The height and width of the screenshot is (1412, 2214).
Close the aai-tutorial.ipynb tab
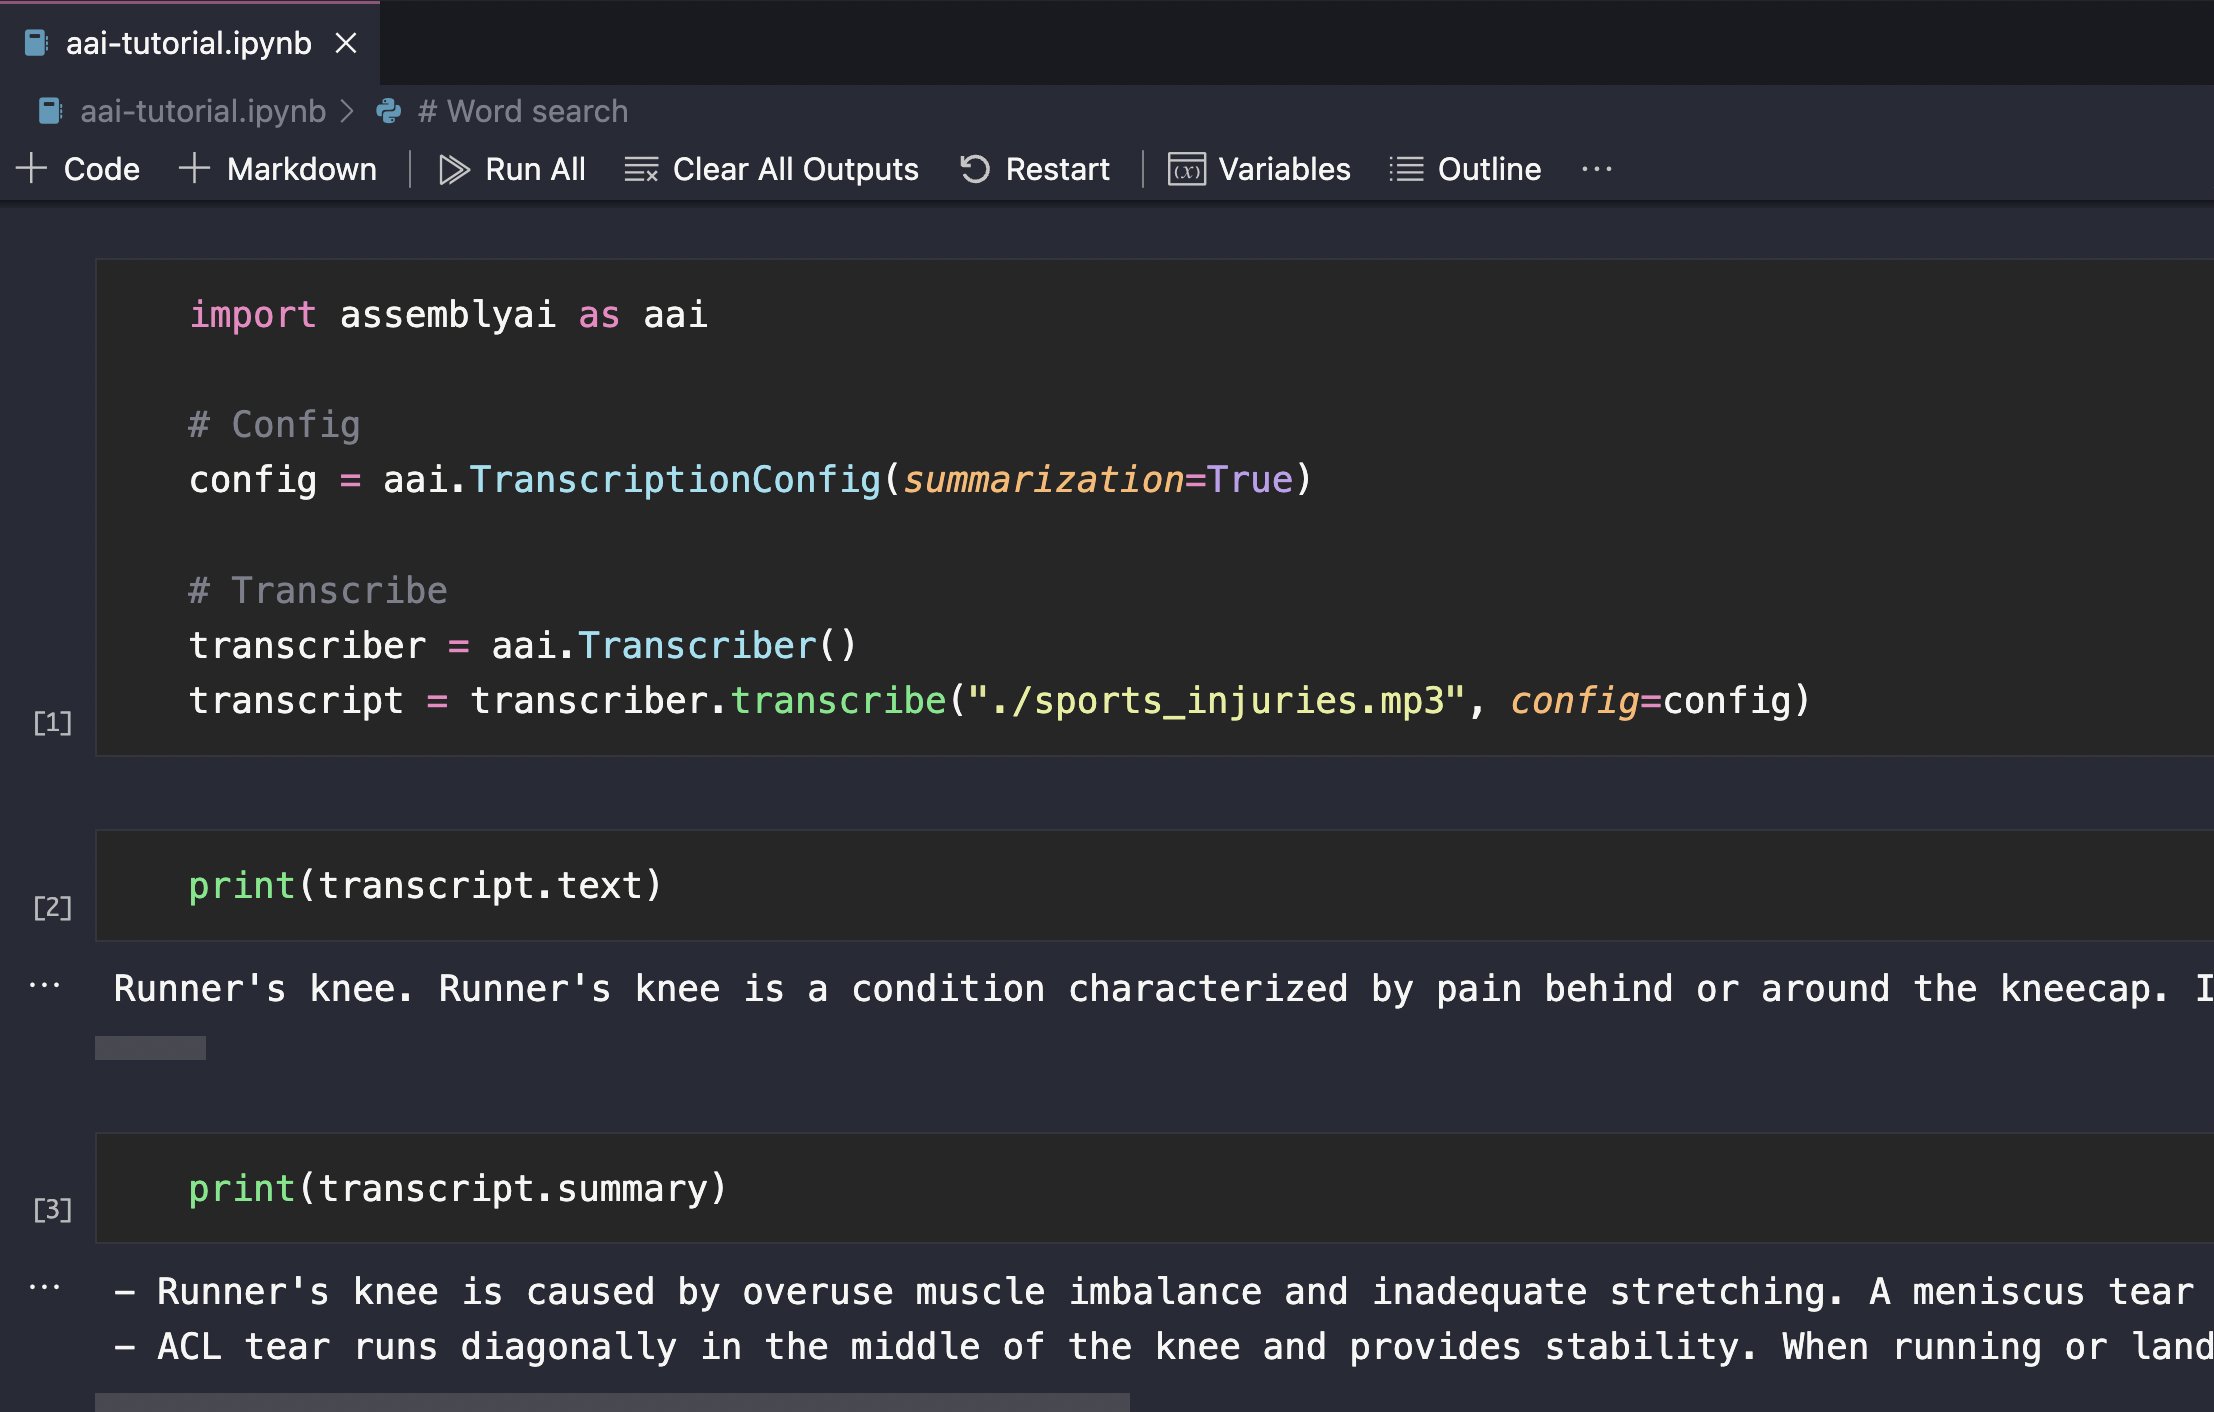(346, 43)
